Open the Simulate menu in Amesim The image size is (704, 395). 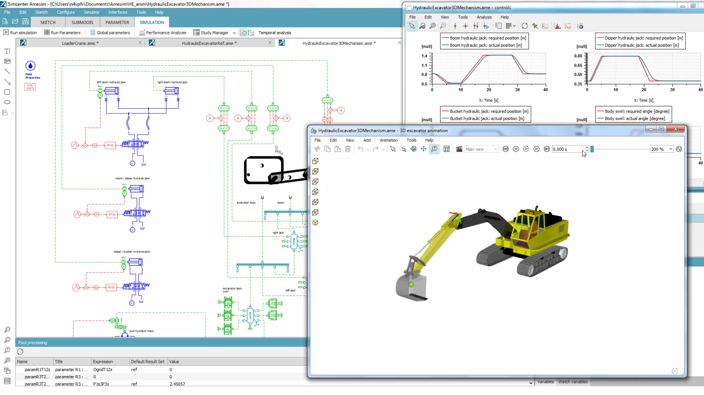click(91, 12)
